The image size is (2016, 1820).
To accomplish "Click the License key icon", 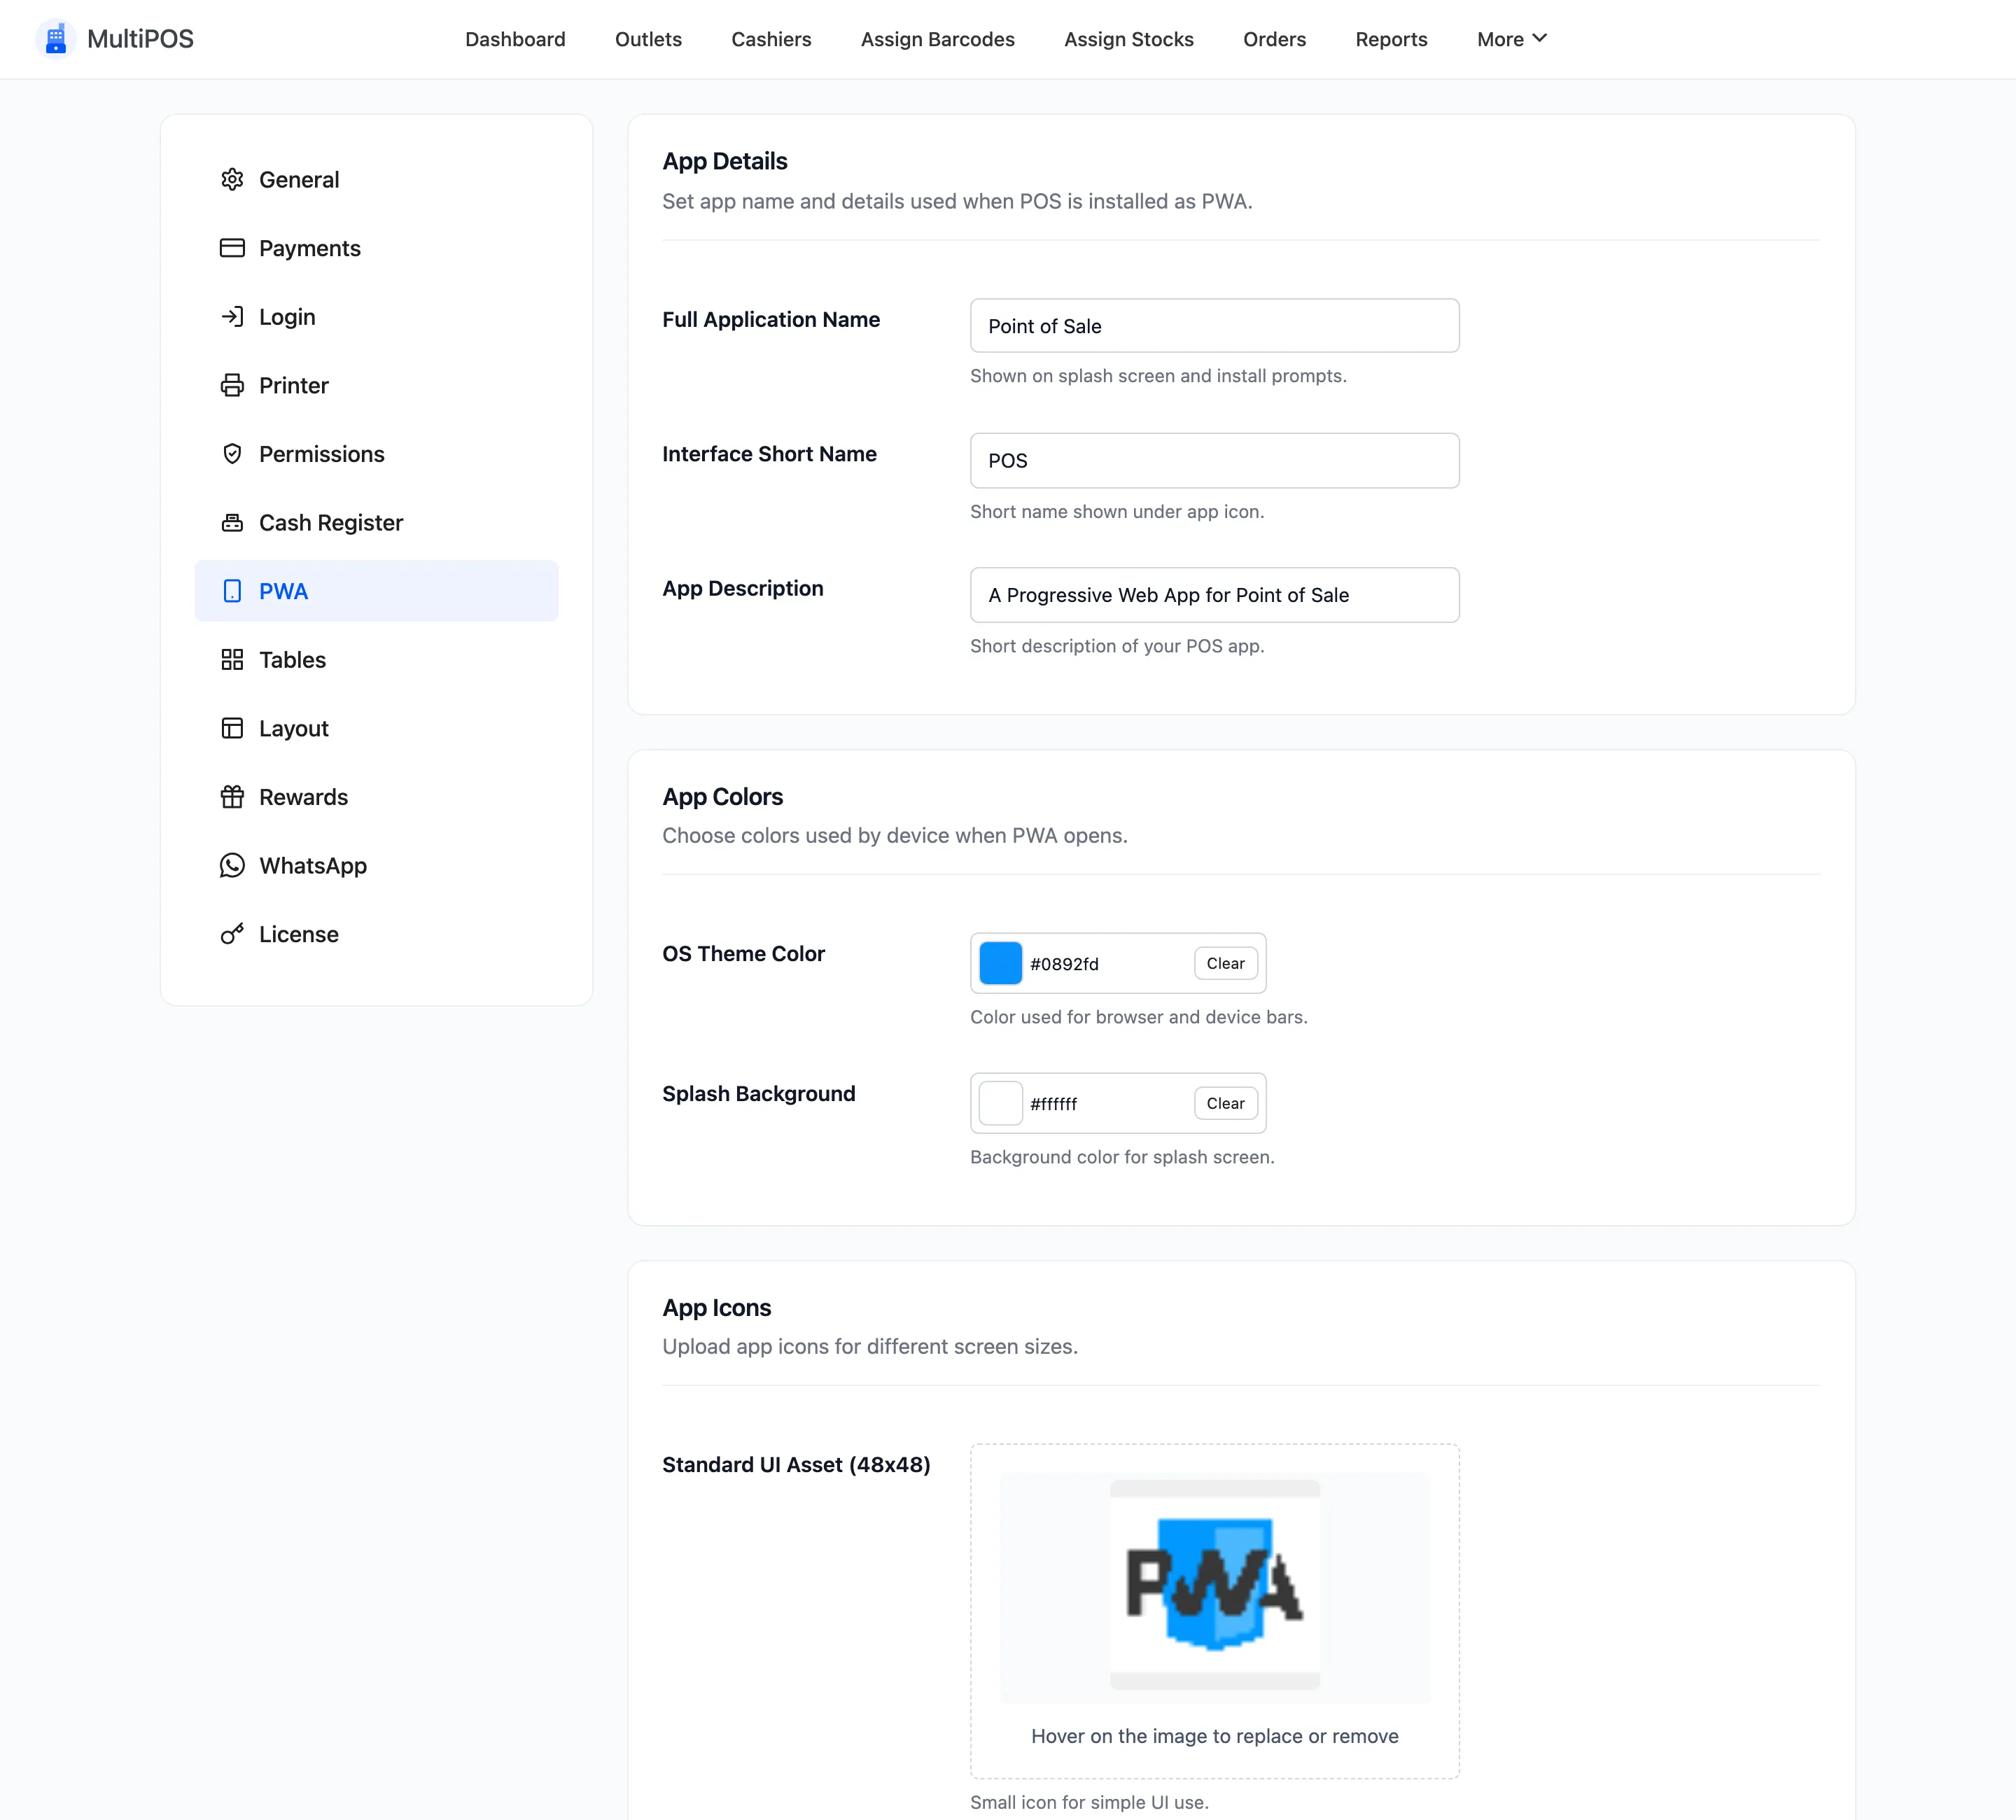I will (232, 934).
